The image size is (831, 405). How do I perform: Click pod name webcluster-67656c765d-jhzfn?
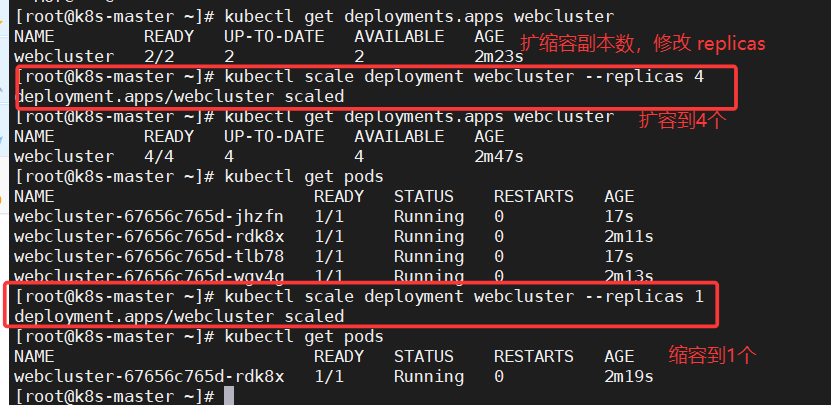[x=149, y=216]
